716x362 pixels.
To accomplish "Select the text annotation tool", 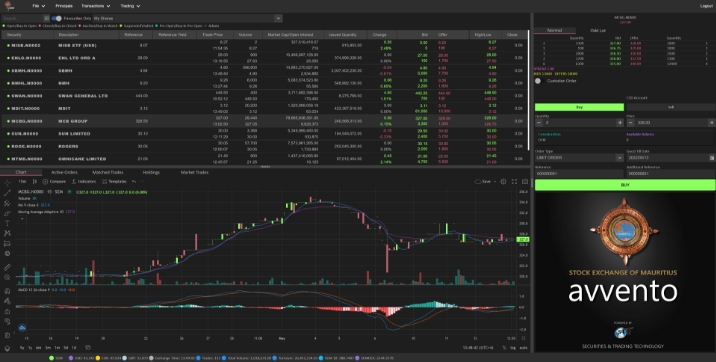I will click(x=7, y=223).
